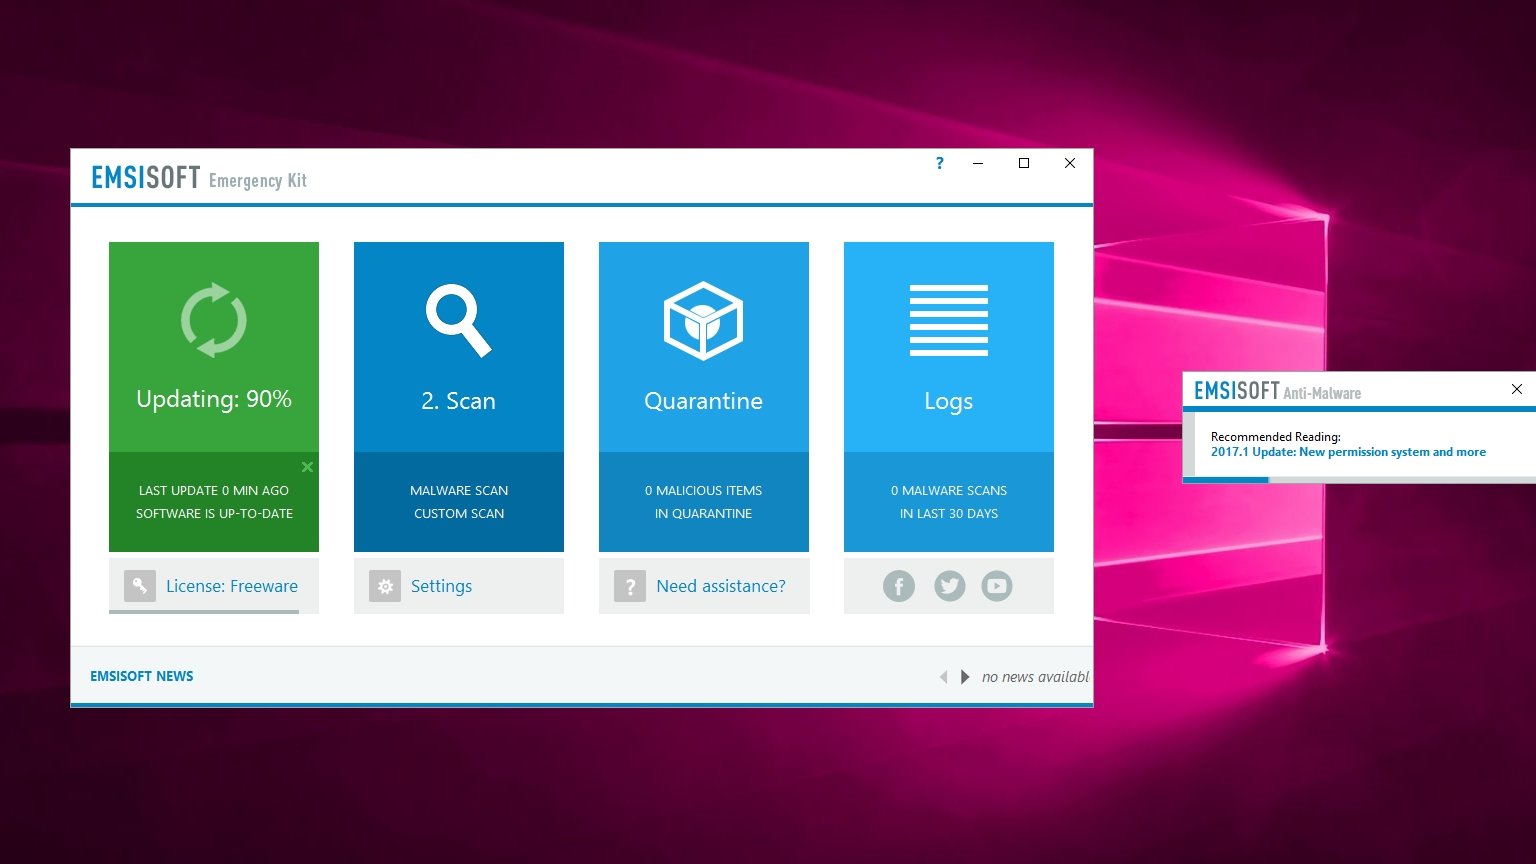Click the EMSISOFT Emergency Kit logo
This screenshot has height=864, width=1536.
click(199, 178)
